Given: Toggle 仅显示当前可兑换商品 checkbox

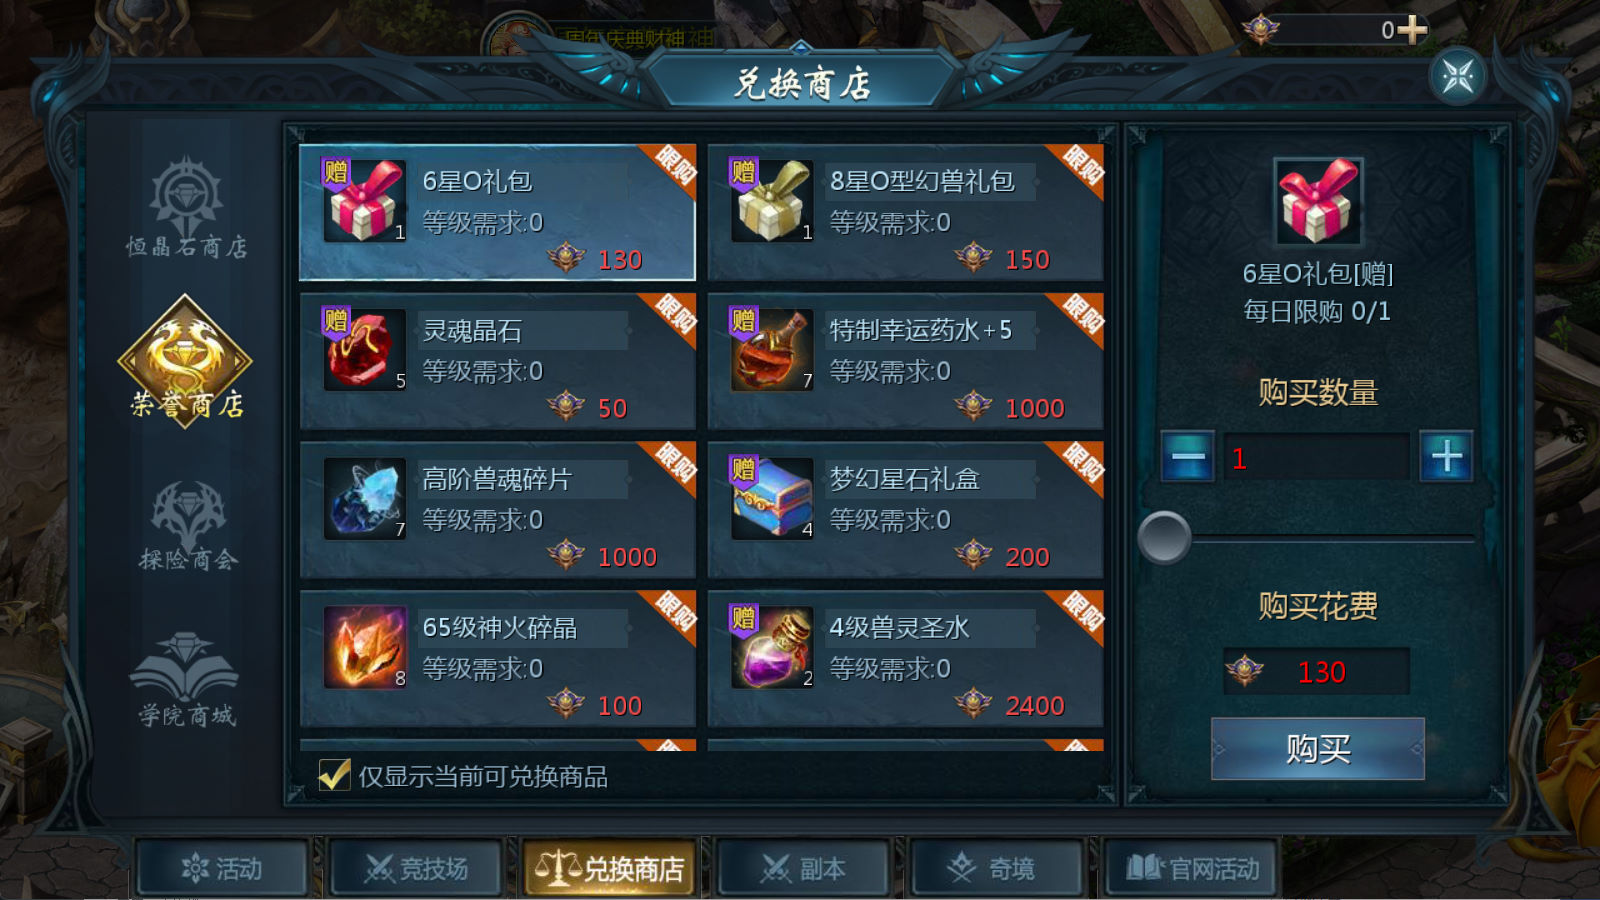Looking at the screenshot, I should click(x=334, y=775).
